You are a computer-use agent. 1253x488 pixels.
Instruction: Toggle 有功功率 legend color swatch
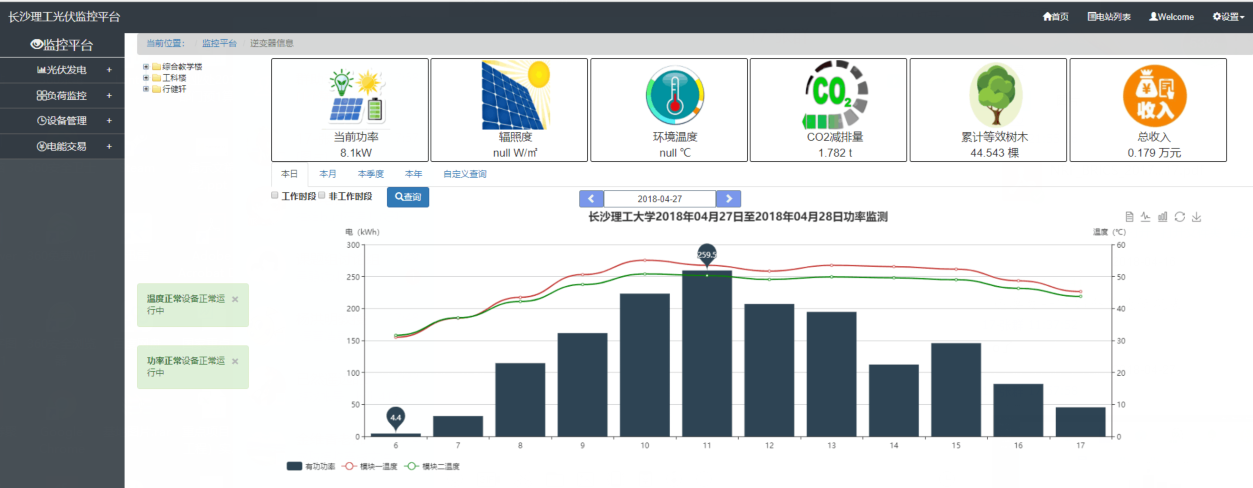click(x=294, y=466)
